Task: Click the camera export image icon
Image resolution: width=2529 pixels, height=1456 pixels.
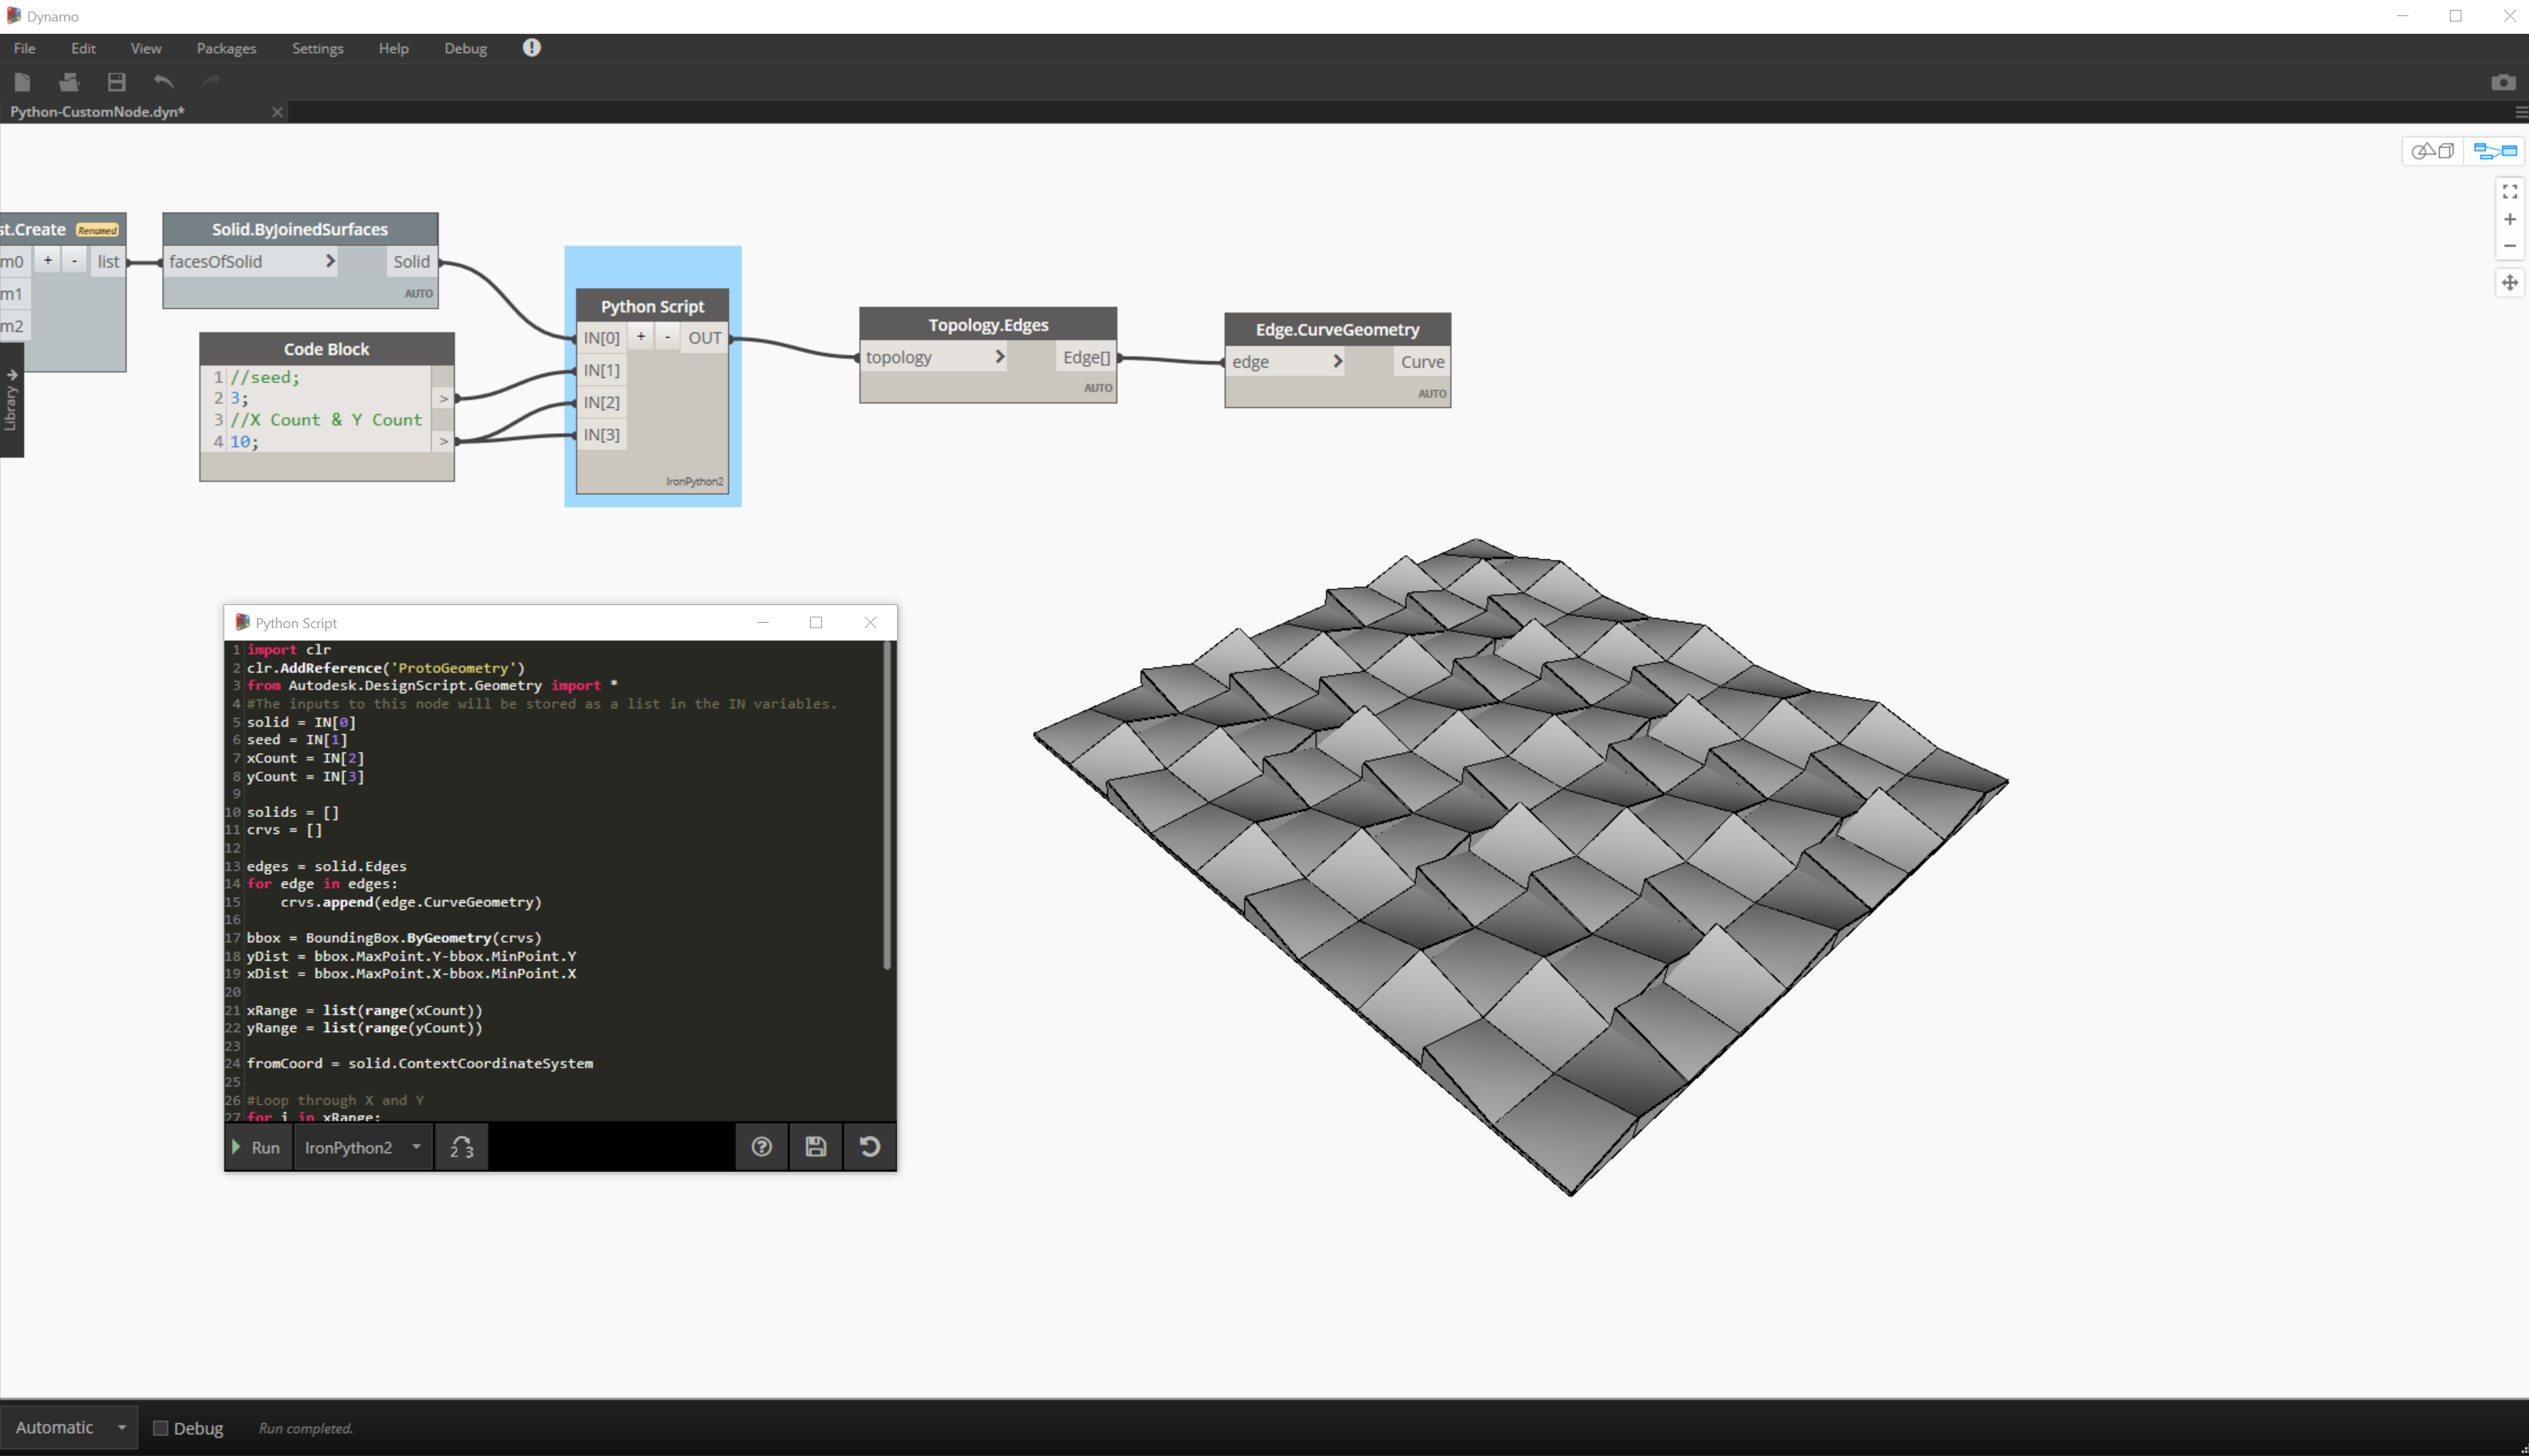Action: 2502,82
